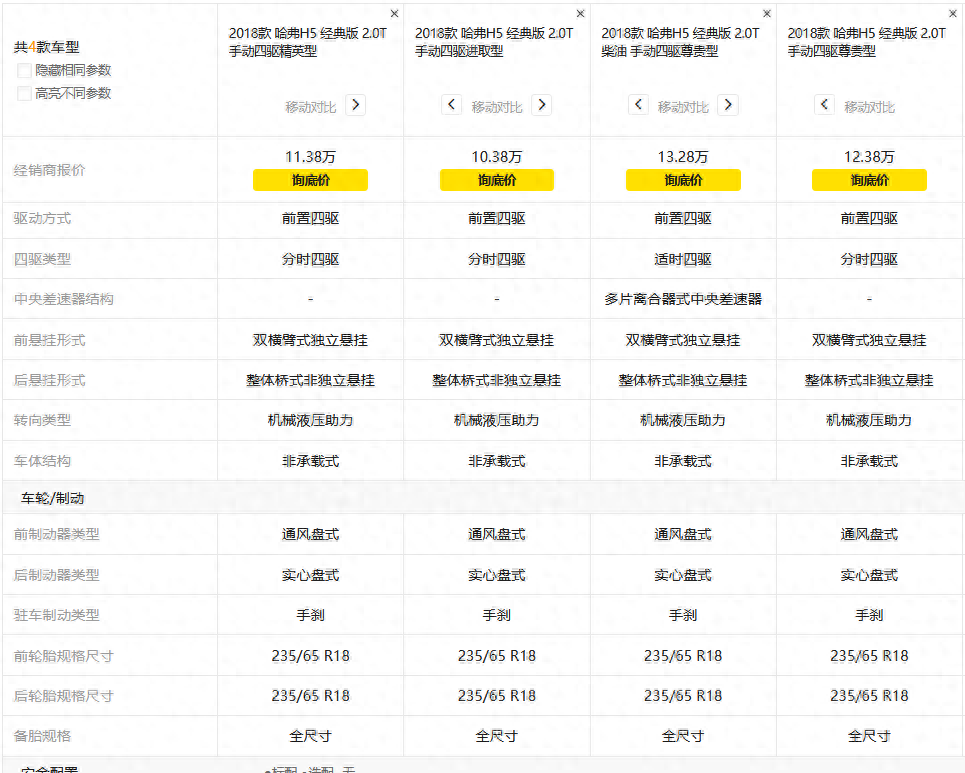
Task: Remove the 柴油 手动四驱尊贵型 column
Action: tap(767, 14)
